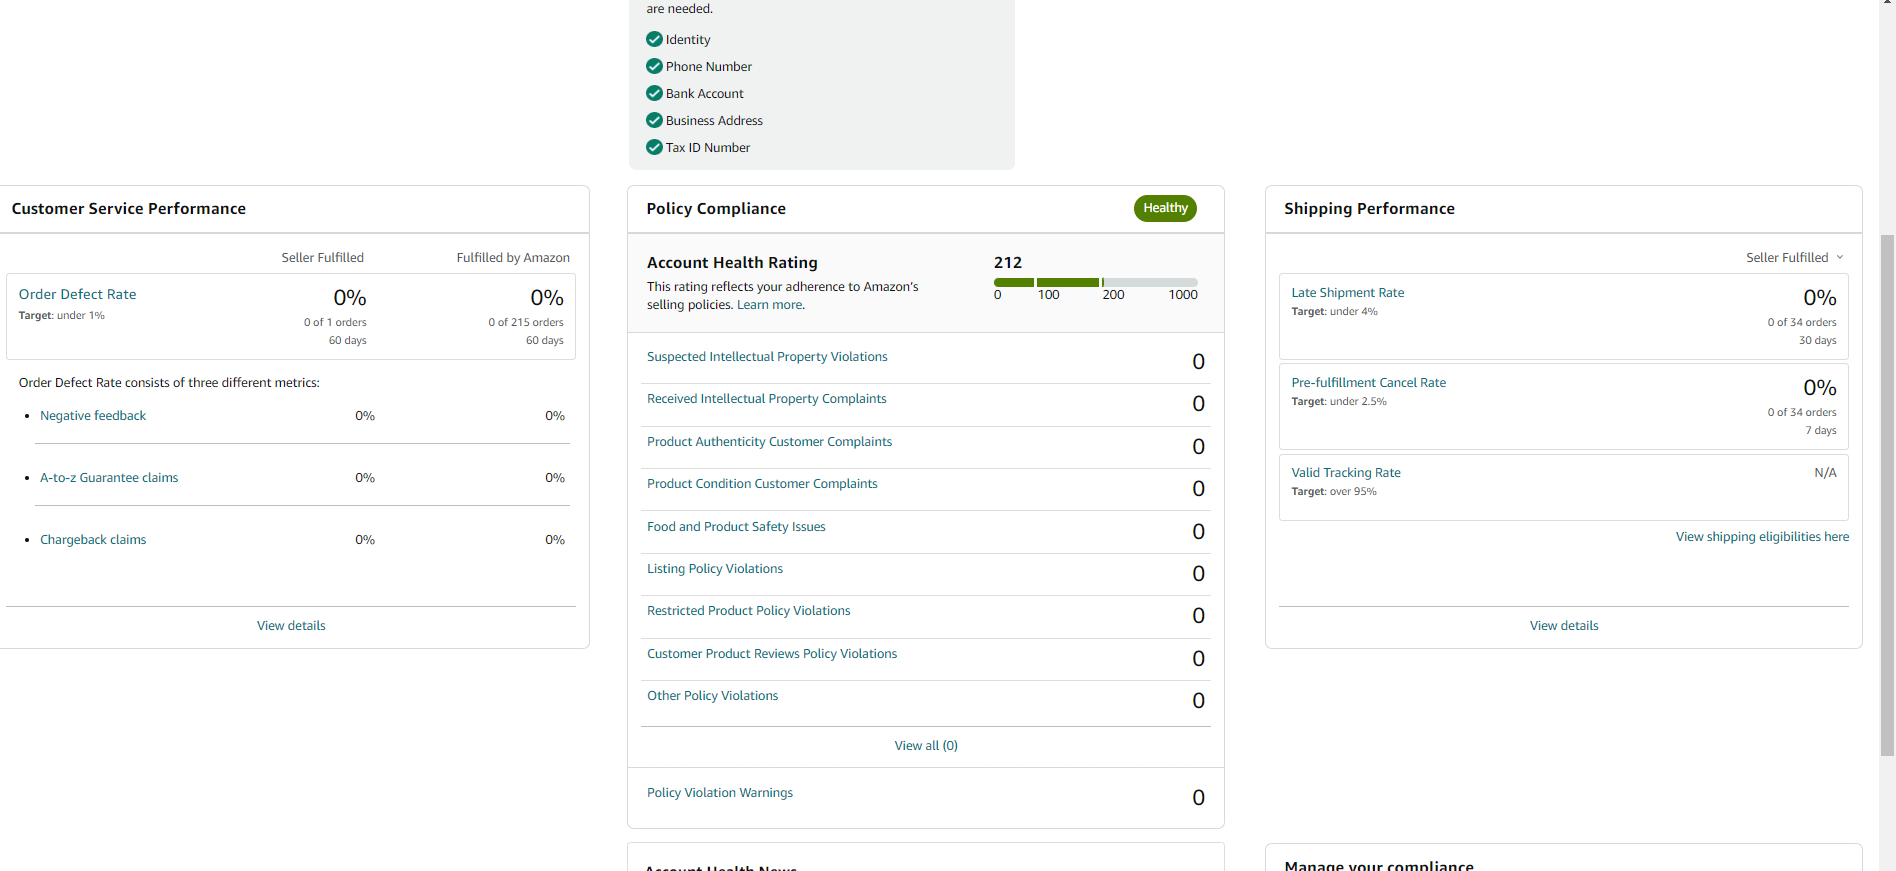Click the Policy Compliance heading

coord(716,208)
